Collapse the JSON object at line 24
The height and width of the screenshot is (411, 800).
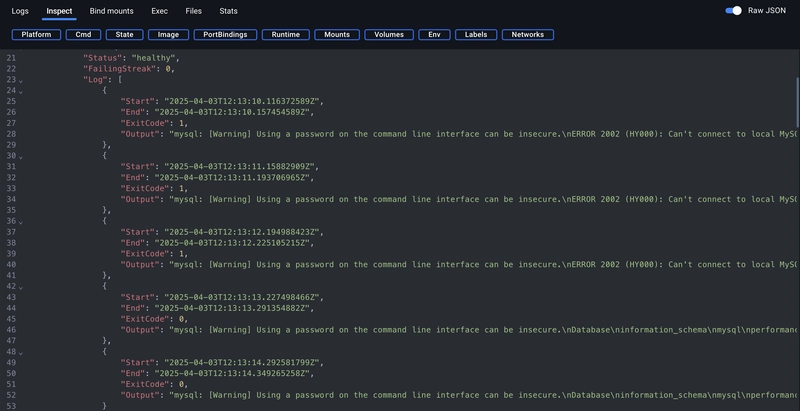[x=21, y=91]
